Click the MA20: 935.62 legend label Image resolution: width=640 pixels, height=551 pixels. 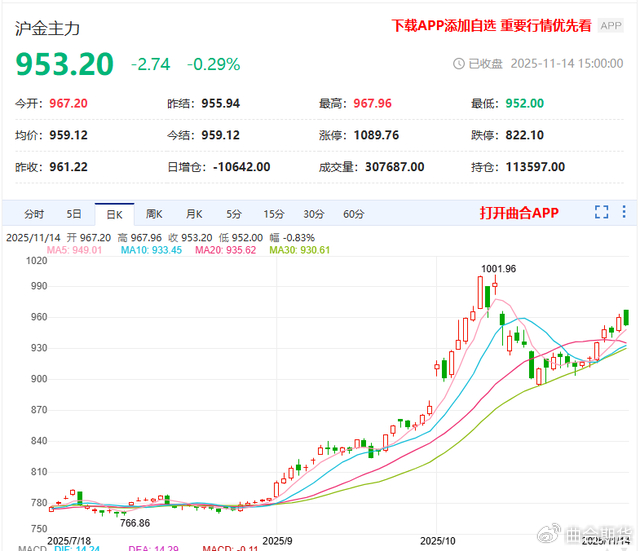(225, 250)
